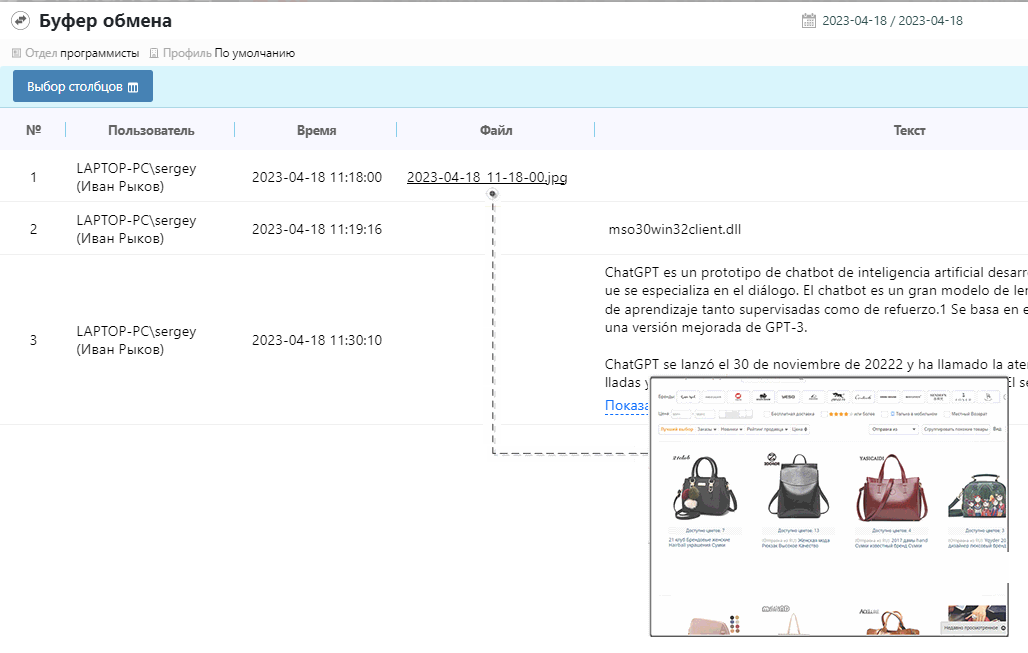
Task: Click the small Отдел department icon
Action: [16, 53]
